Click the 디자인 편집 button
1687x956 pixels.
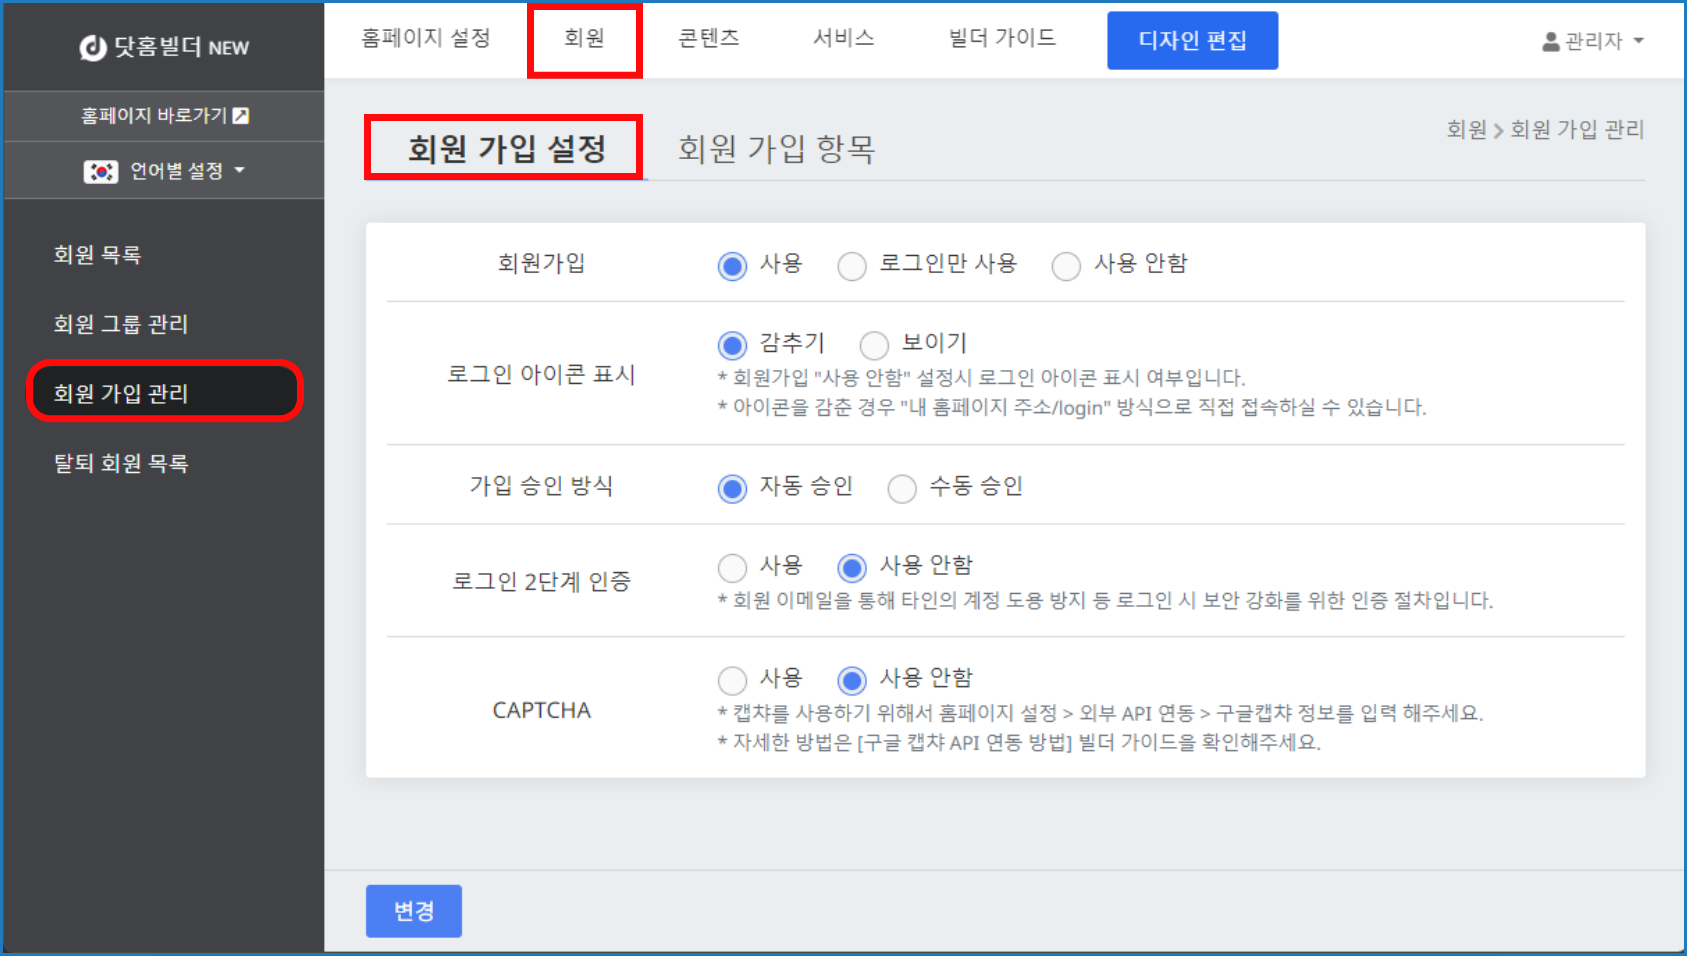[1192, 41]
